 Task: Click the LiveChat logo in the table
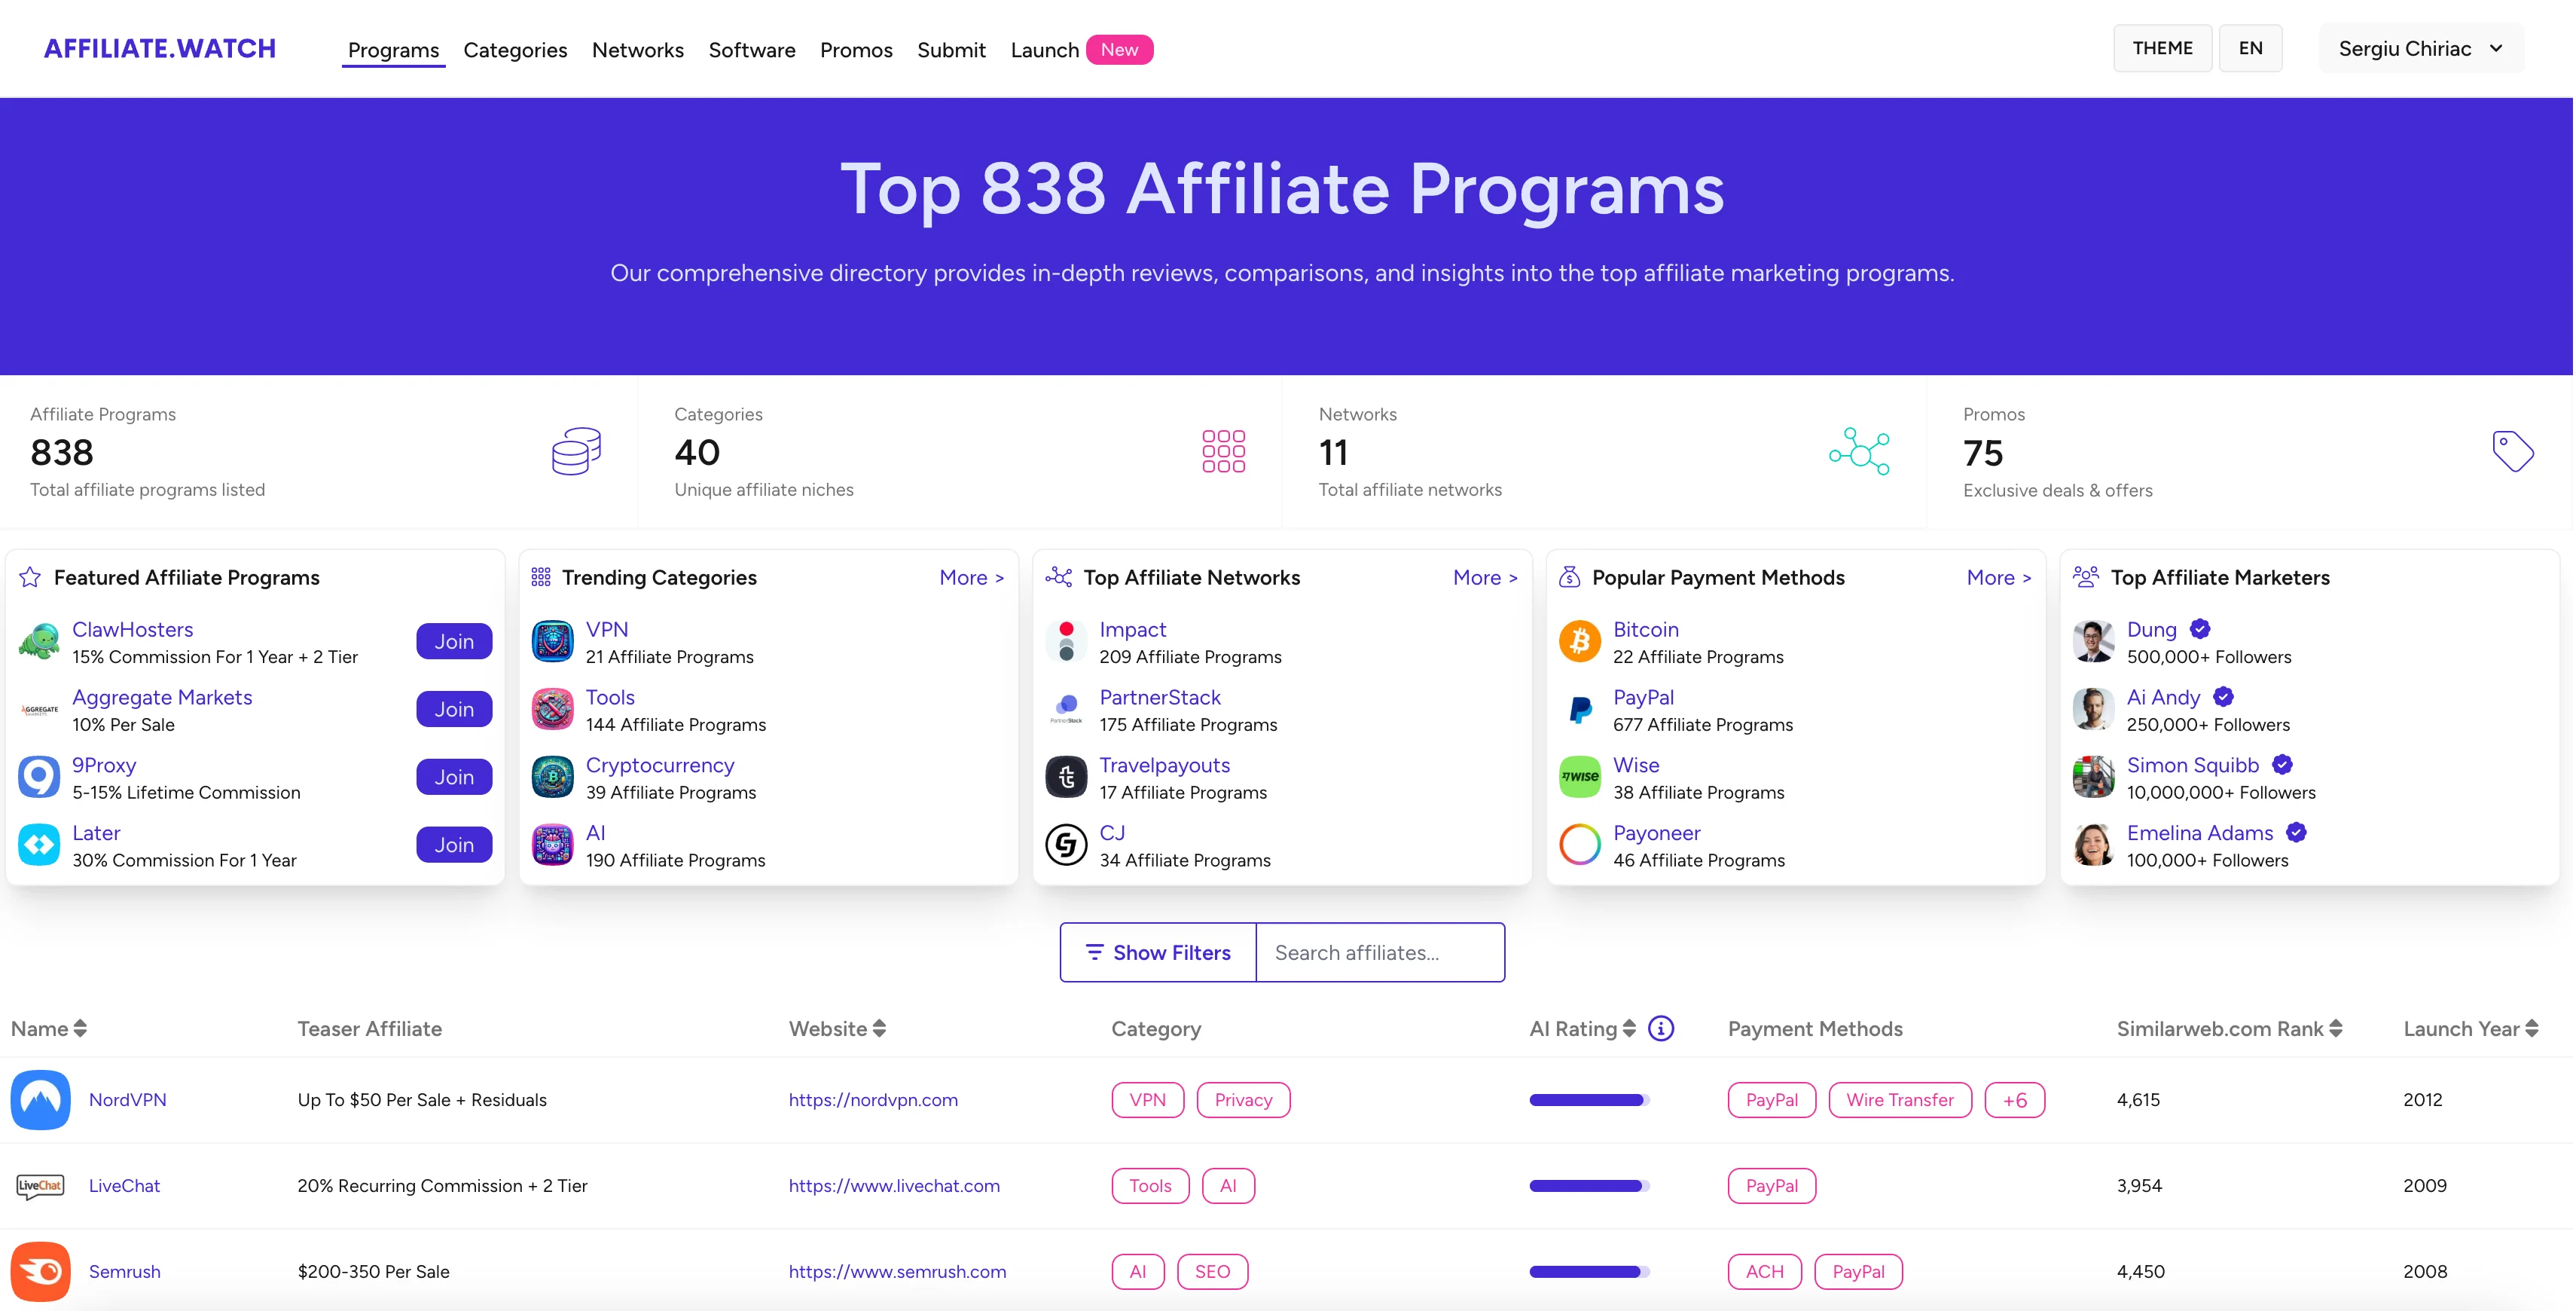[x=40, y=1186]
